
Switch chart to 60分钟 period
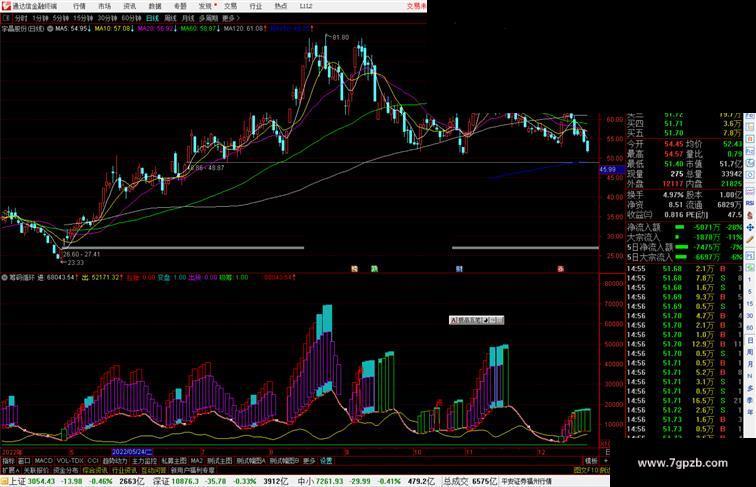[131, 18]
